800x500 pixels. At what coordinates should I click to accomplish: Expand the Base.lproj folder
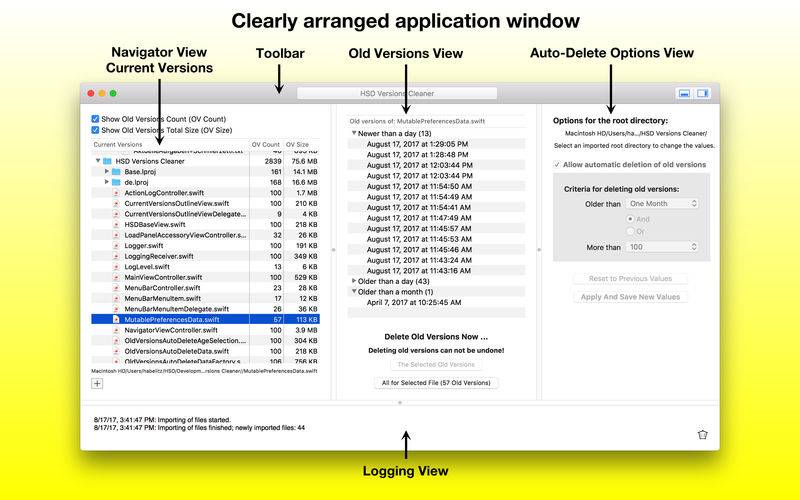coord(107,171)
